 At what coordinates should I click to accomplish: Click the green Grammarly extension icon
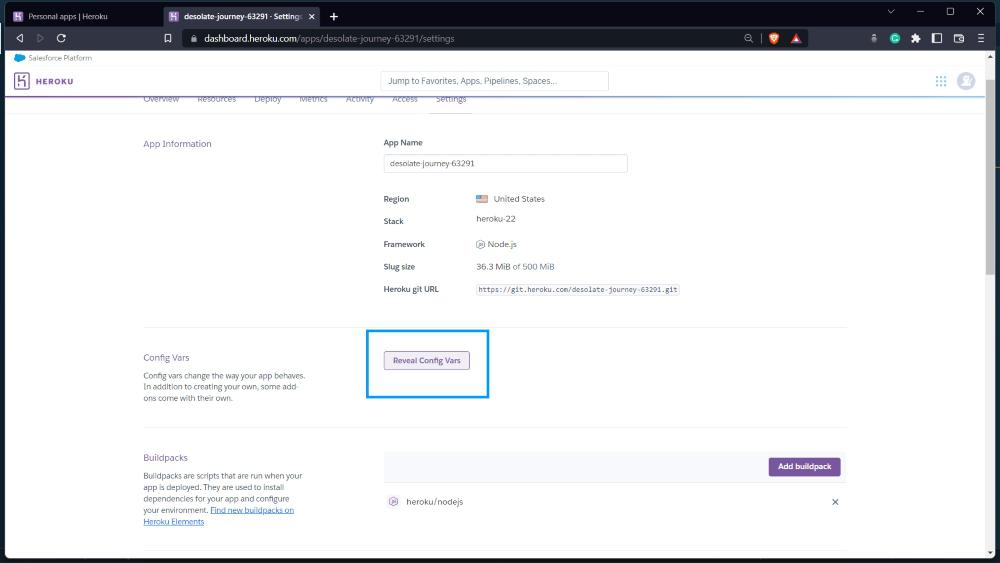(895, 38)
